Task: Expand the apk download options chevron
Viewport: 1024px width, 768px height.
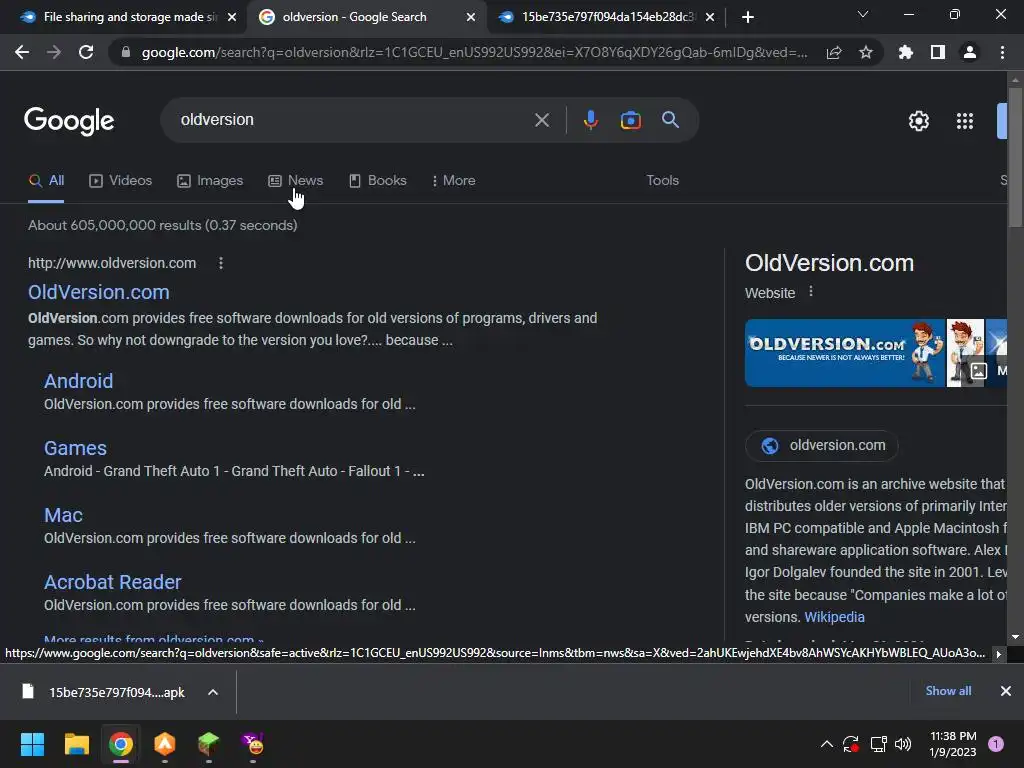Action: click(x=213, y=693)
